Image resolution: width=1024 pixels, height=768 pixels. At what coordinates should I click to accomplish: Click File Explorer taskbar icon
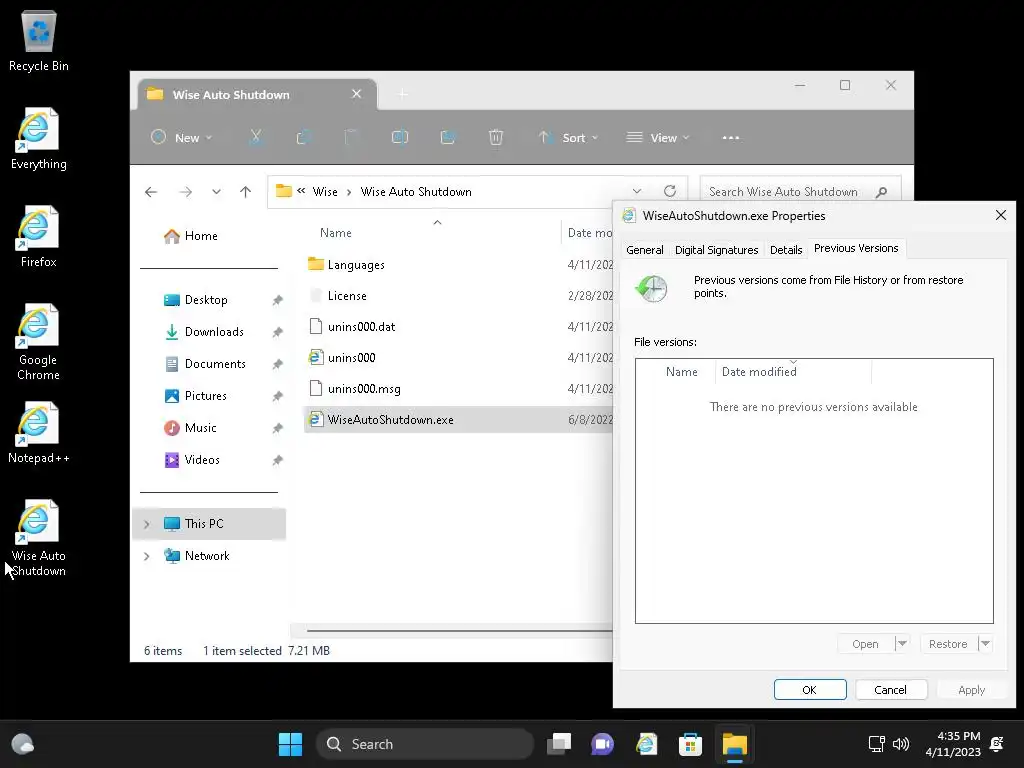point(734,744)
